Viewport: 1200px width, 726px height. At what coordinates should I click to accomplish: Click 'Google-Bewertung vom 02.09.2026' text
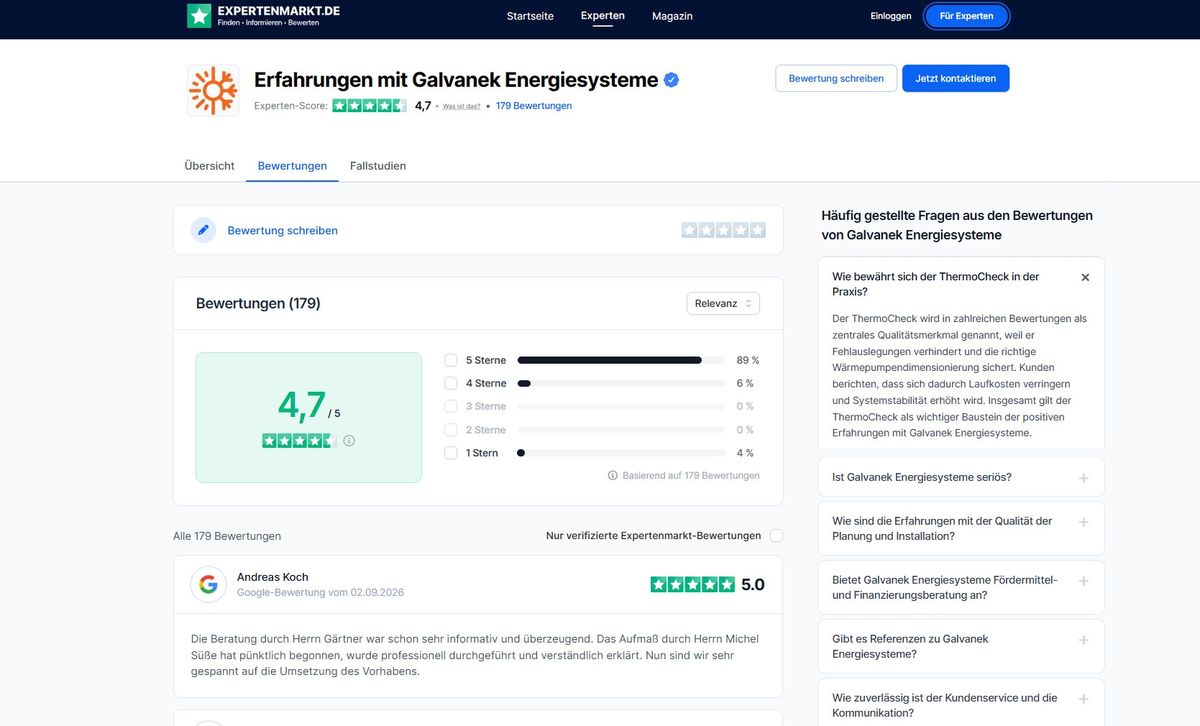(x=321, y=592)
